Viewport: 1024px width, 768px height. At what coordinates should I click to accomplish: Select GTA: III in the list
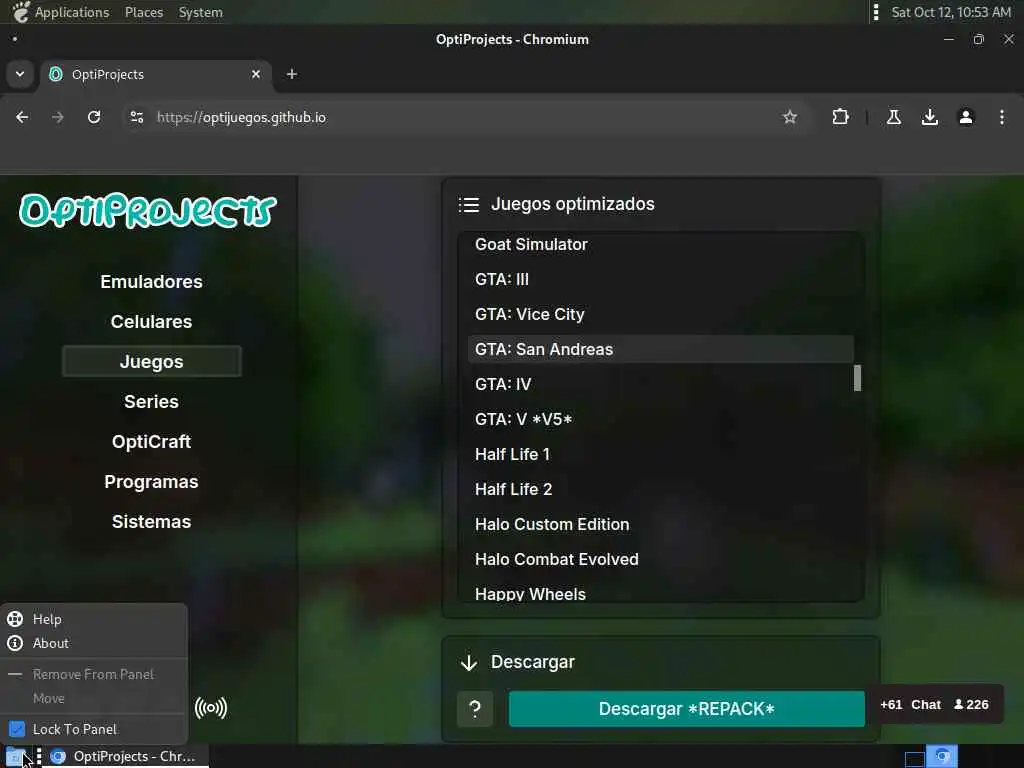pos(660,279)
